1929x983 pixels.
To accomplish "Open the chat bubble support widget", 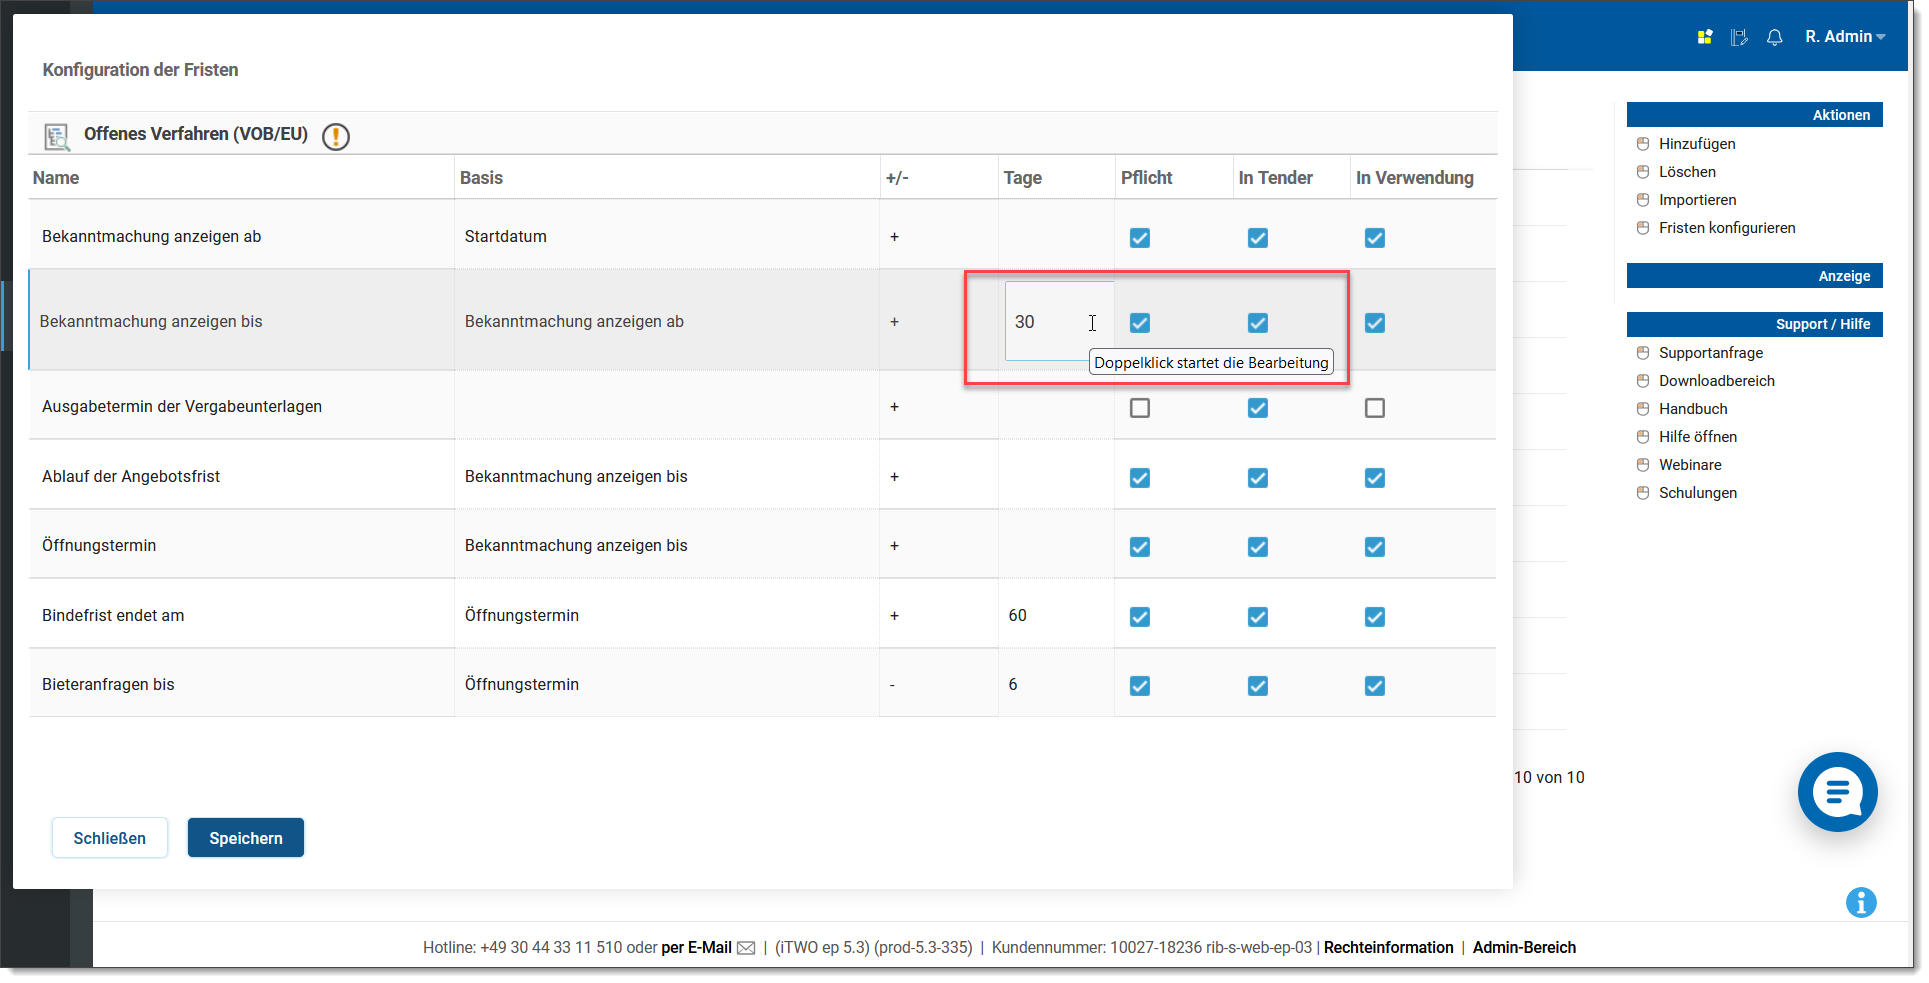I will pos(1837,792).
